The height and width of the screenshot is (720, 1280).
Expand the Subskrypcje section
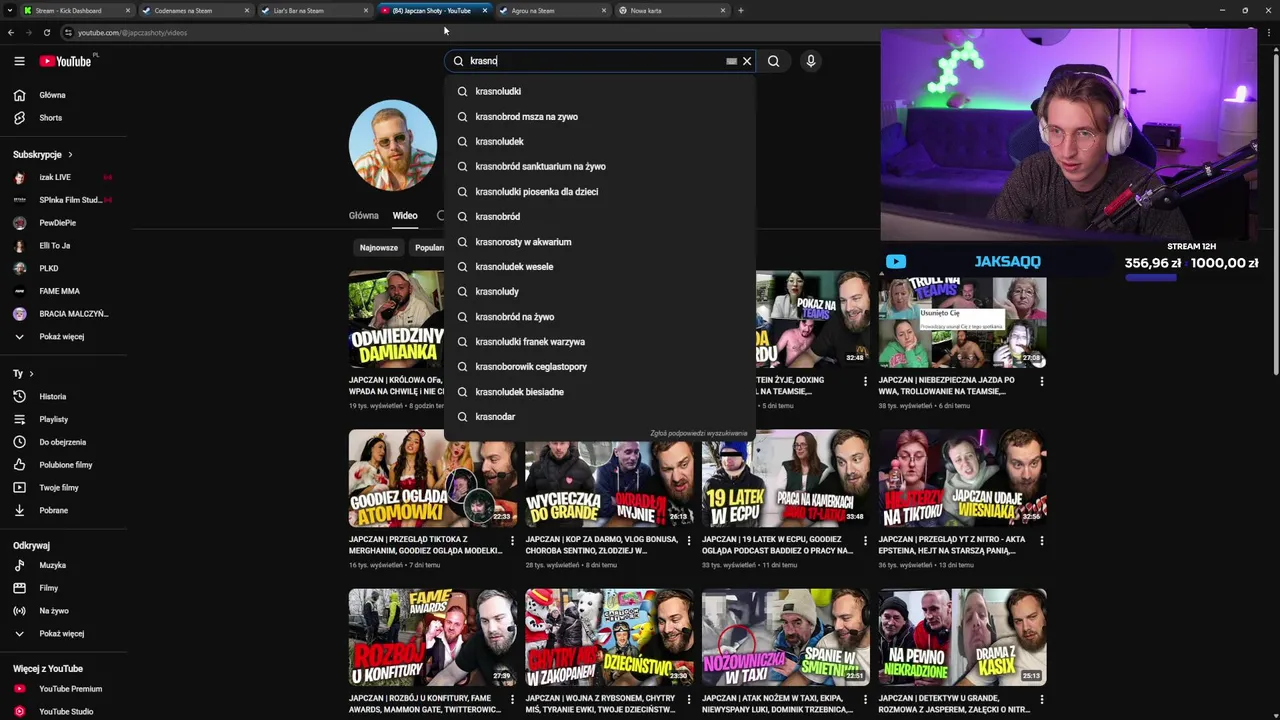(43, 155)
